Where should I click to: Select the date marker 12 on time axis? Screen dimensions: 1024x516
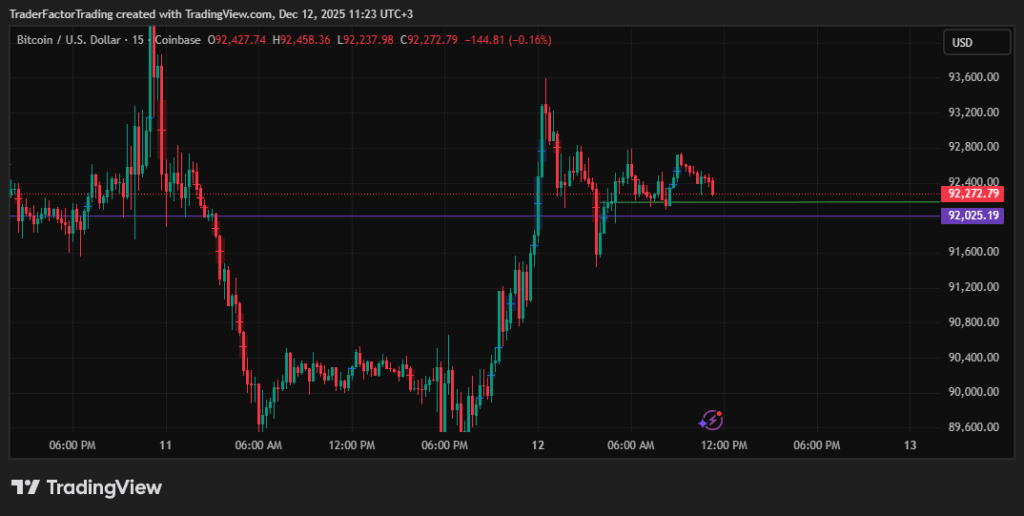tap(538, 445)
